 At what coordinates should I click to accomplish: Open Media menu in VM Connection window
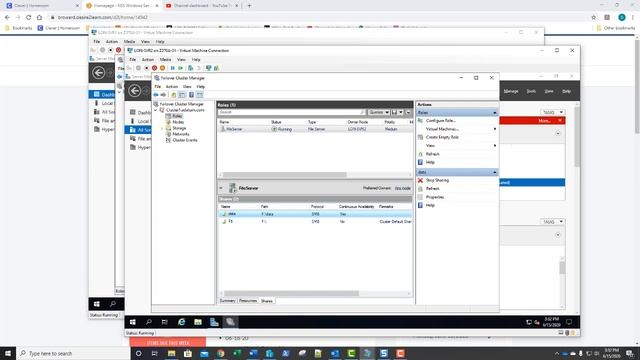(165, 60)
